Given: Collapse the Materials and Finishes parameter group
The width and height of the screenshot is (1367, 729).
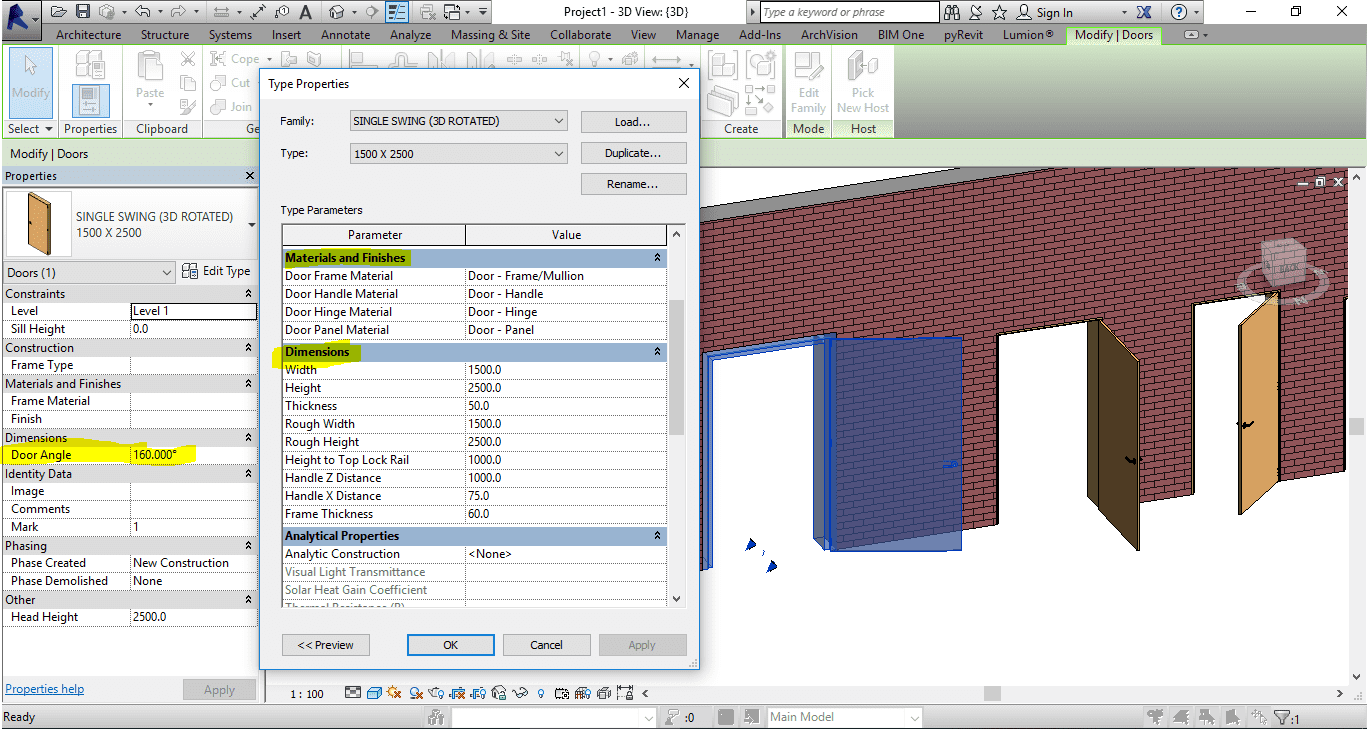Looking at the screenshot, I should (x=657, y=258).
